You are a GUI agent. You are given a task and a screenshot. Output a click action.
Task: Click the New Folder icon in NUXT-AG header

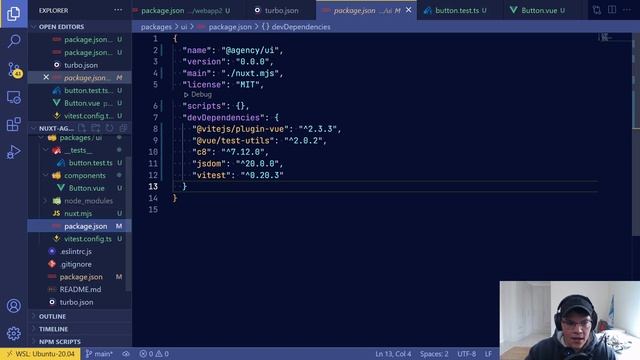click(x=96, y=128)
